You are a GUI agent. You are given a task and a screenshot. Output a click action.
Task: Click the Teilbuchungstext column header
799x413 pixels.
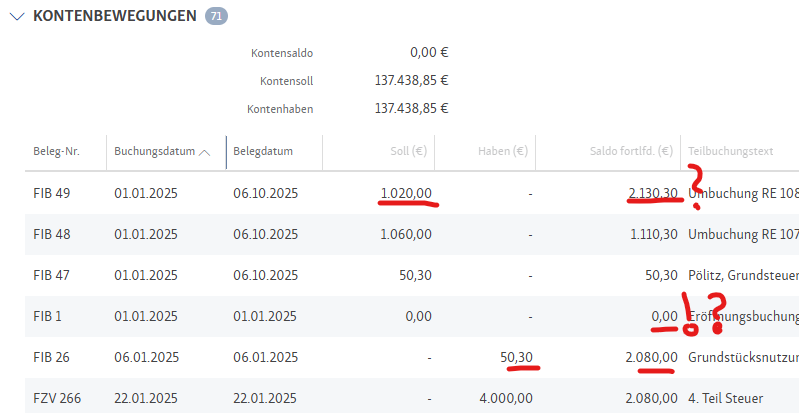(x=730, y=152)
